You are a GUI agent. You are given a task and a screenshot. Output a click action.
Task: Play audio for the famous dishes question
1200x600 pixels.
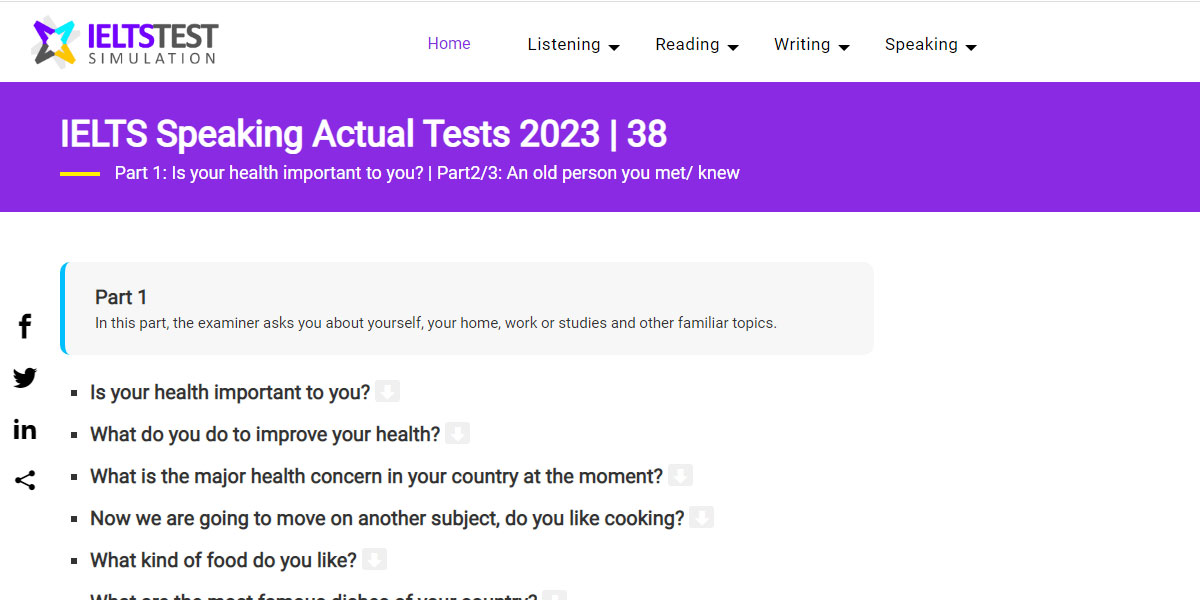(x=553, y=596)
